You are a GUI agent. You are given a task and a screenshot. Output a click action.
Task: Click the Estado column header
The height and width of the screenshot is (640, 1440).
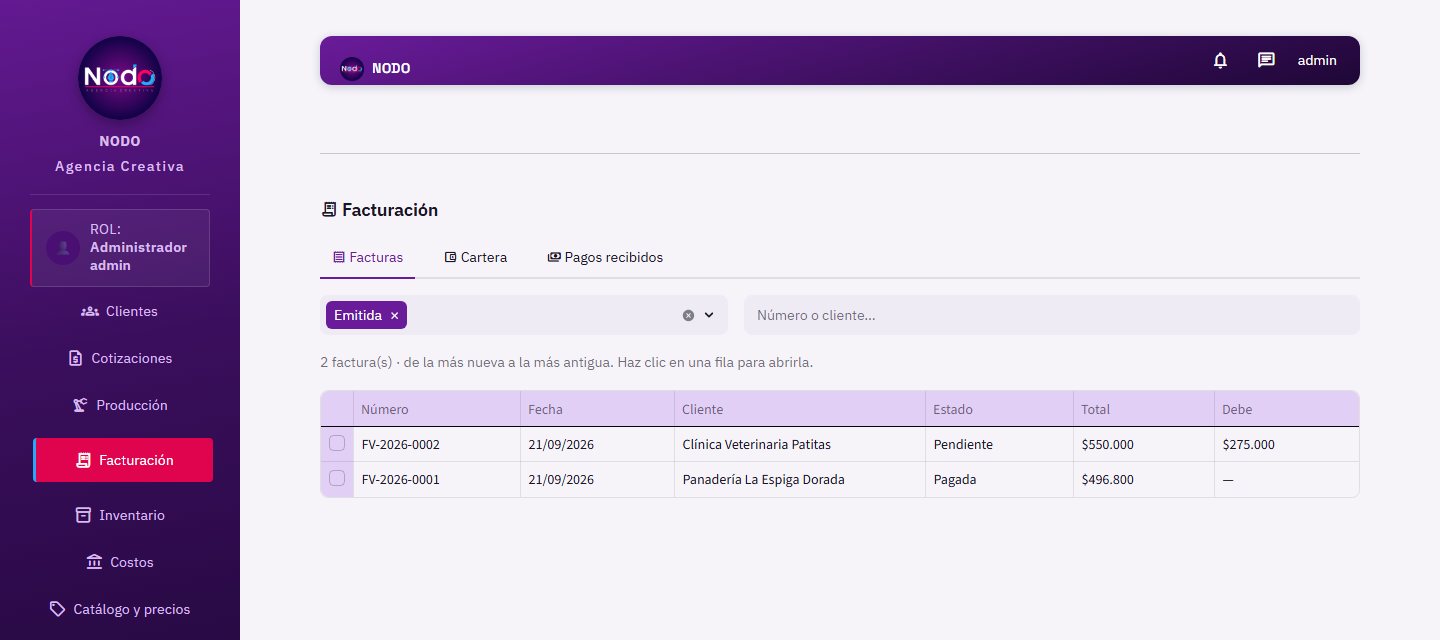click(x=1000, y=409)
